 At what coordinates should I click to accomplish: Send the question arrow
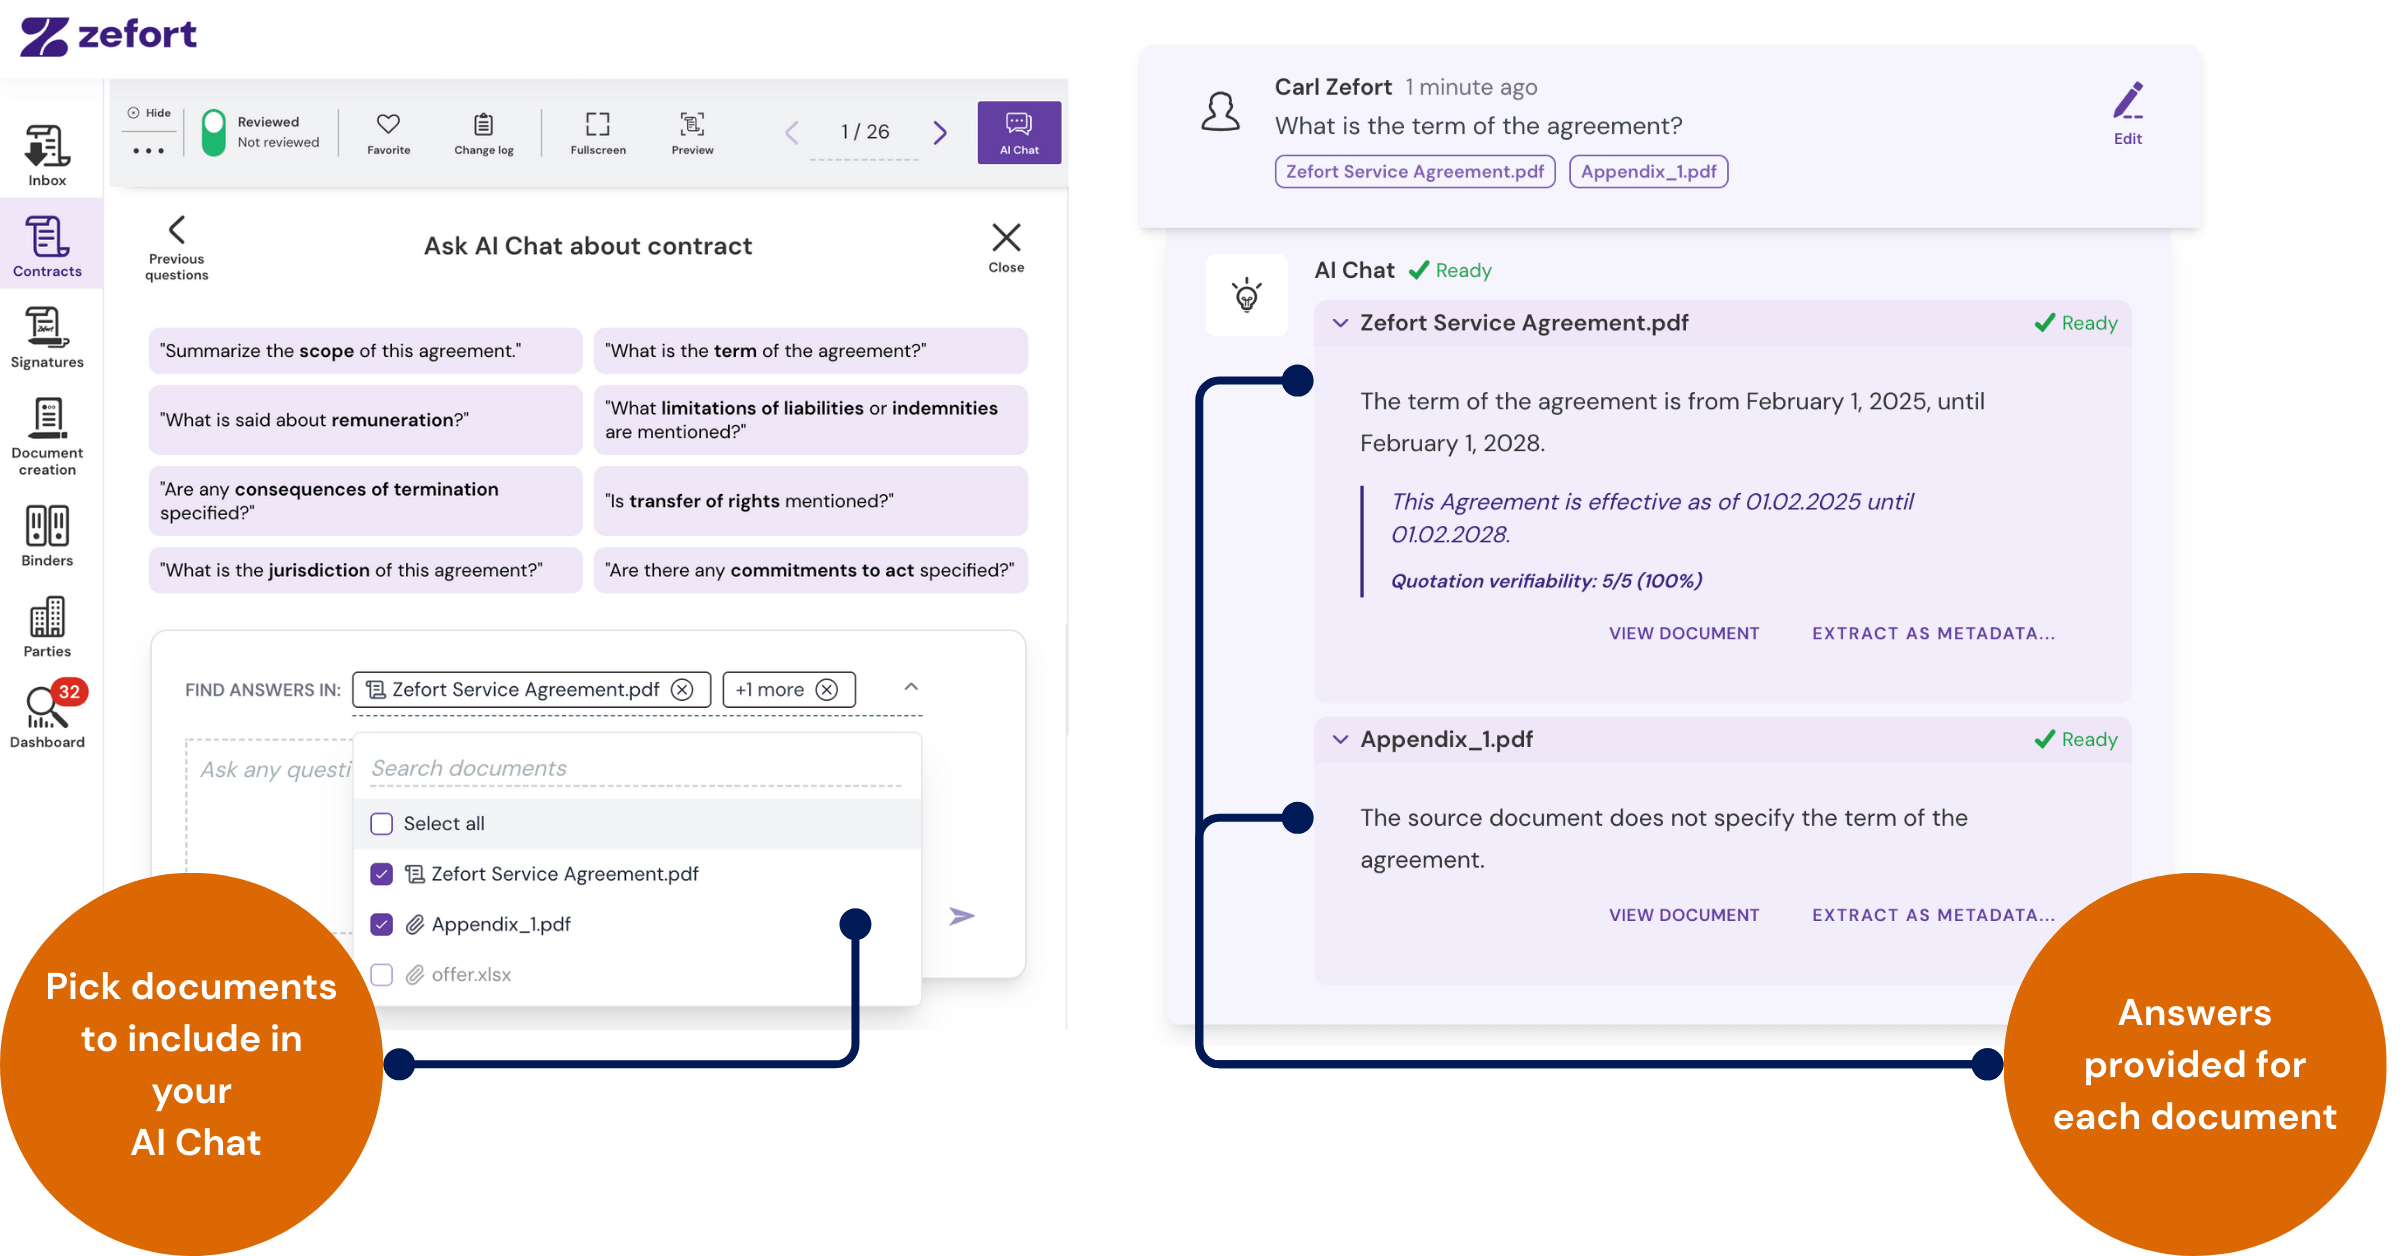pyautogui.click(x=961, y=916)
